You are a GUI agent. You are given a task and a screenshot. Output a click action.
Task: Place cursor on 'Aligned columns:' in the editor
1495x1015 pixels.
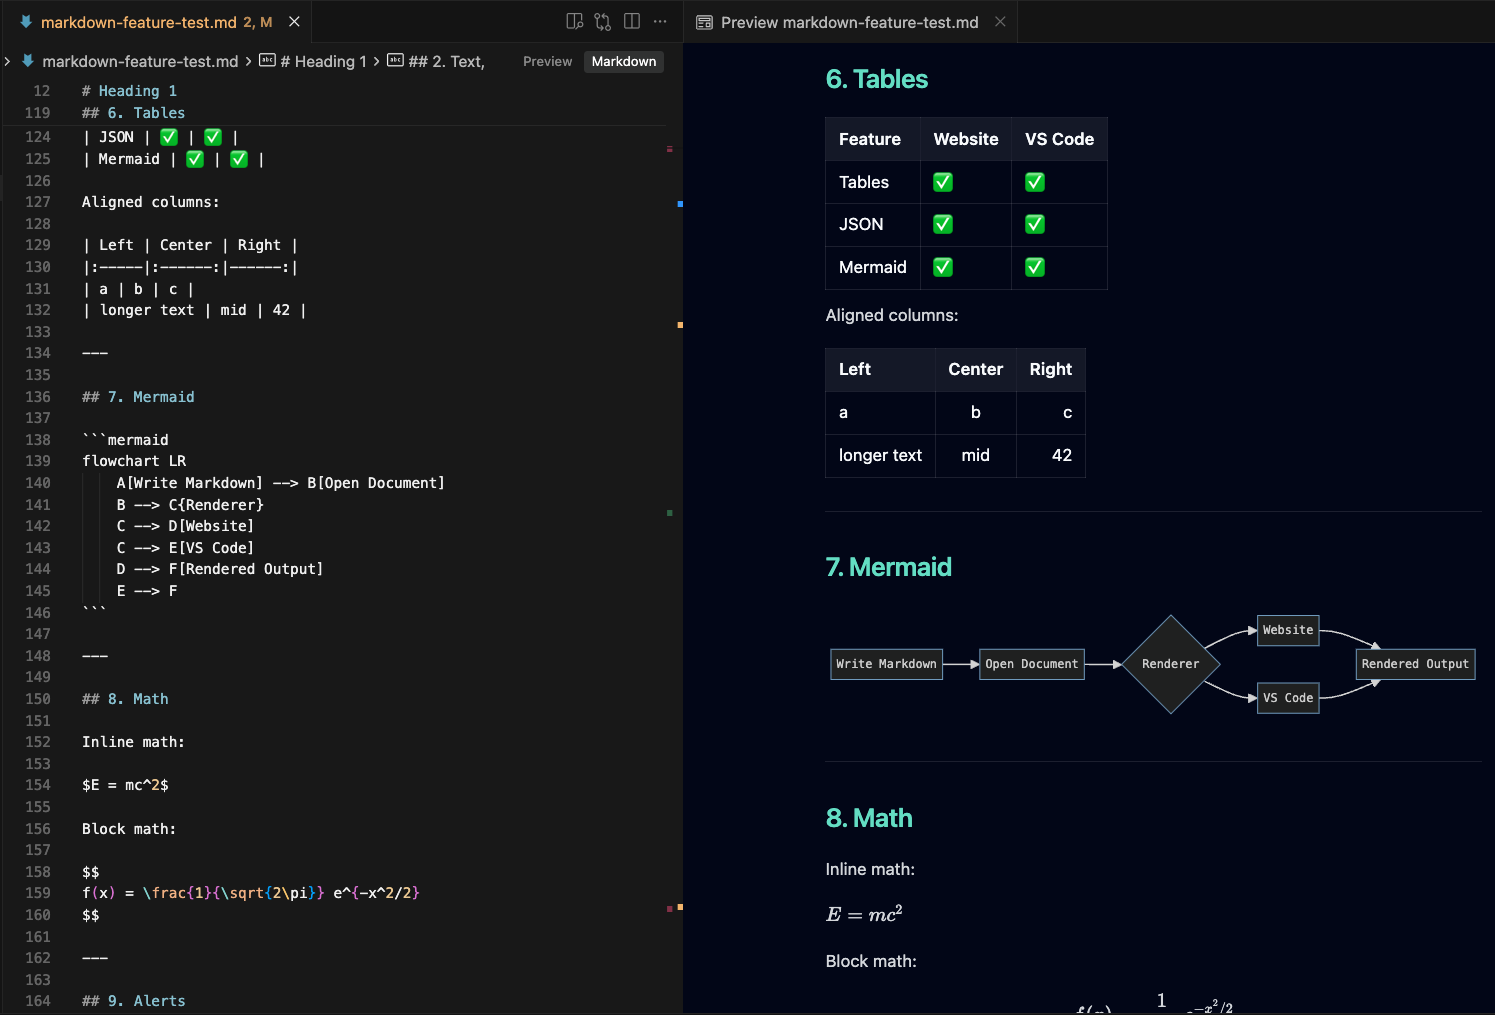(x=150, y=202)
